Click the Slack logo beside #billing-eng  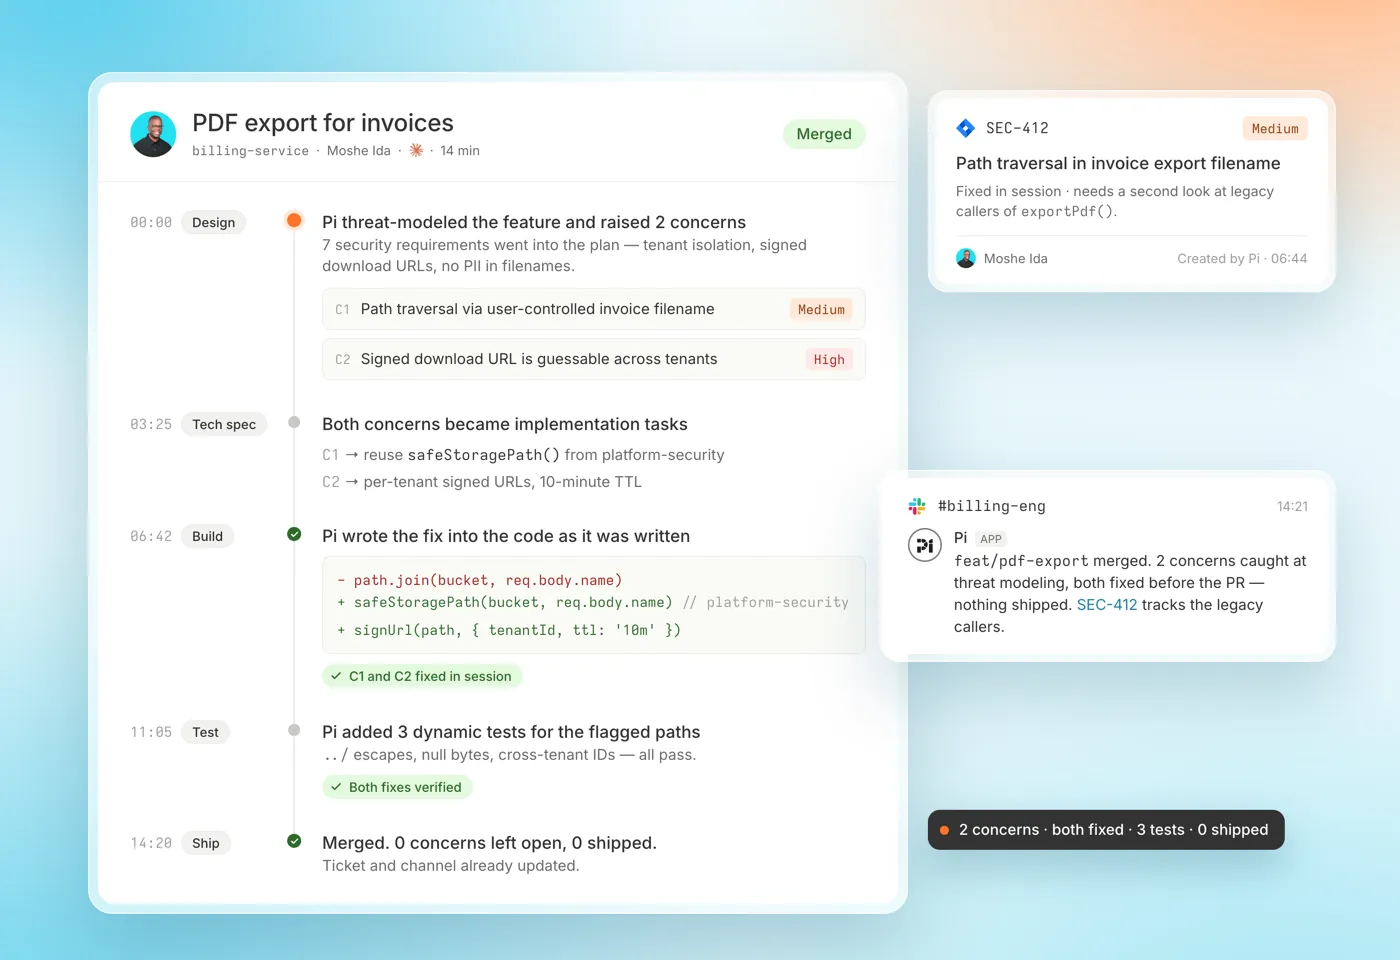point(917,506)
